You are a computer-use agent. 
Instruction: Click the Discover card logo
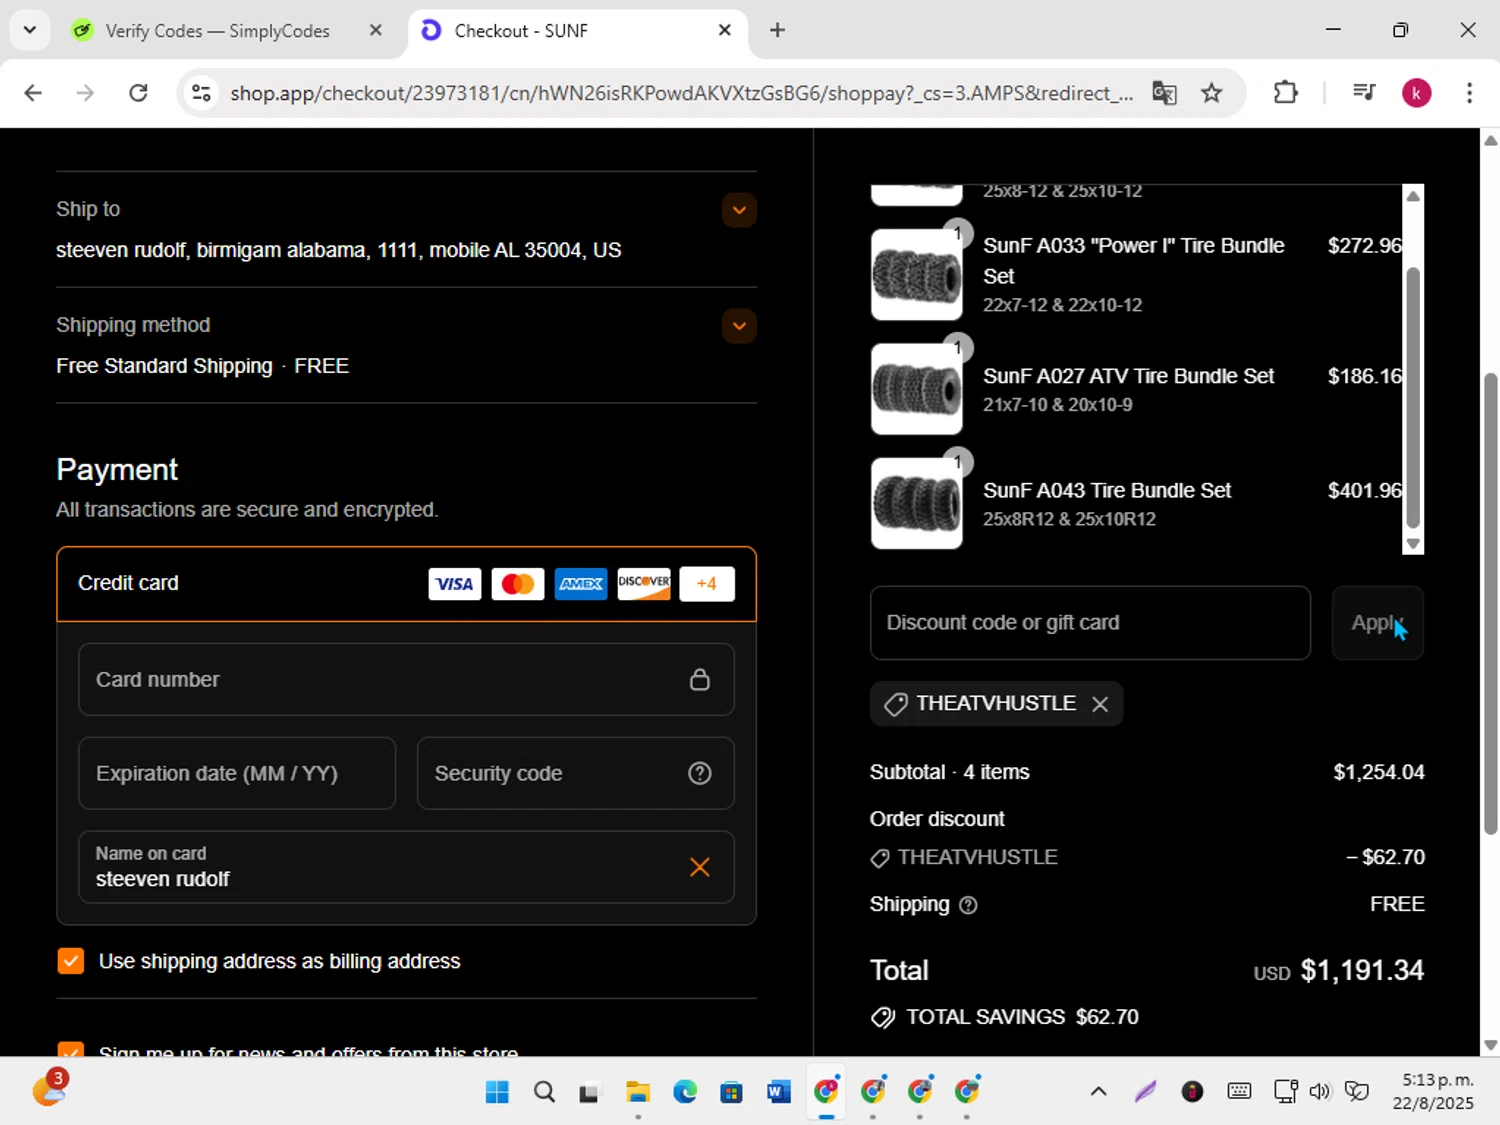coord(644,584)
